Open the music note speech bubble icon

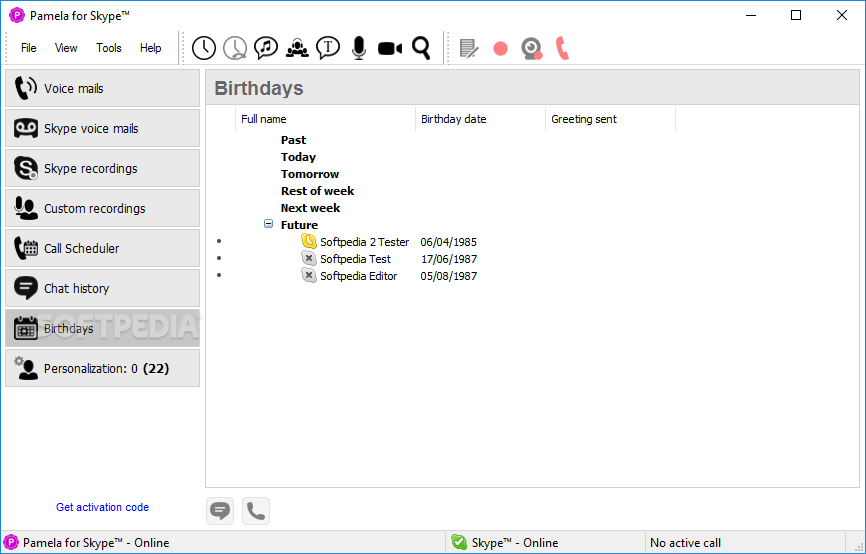pyautogui.click(x=266, y=48)
